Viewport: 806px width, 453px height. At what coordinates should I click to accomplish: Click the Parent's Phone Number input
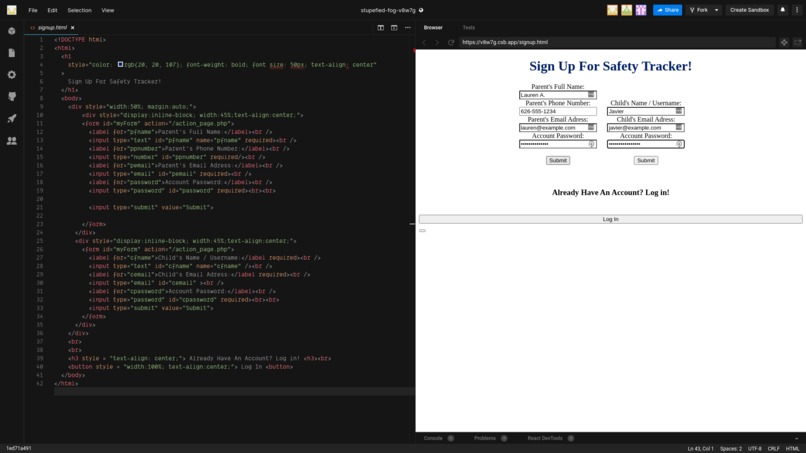pos(558,111)
